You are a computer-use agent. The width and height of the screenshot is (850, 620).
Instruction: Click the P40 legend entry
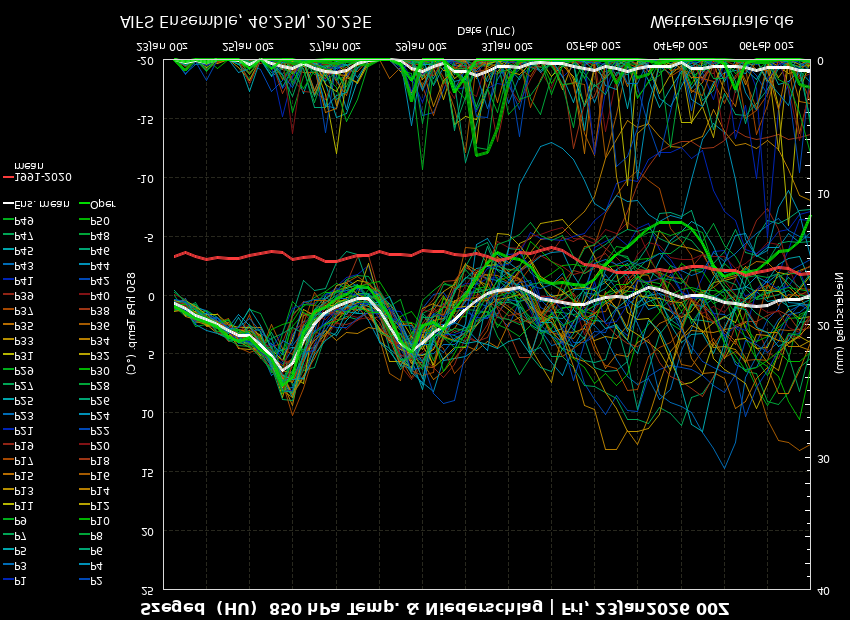99,296
